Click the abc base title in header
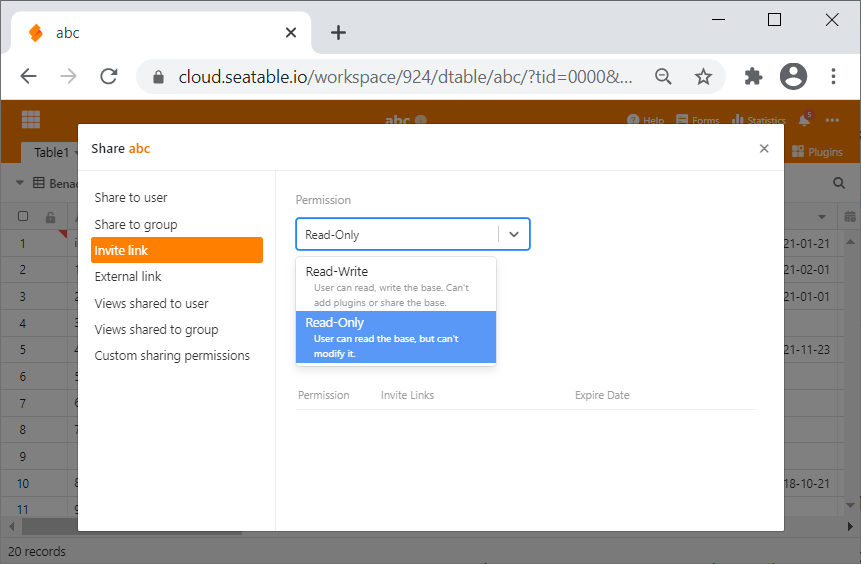The height and width of the screenshot is (564, 861). (398, 120)
